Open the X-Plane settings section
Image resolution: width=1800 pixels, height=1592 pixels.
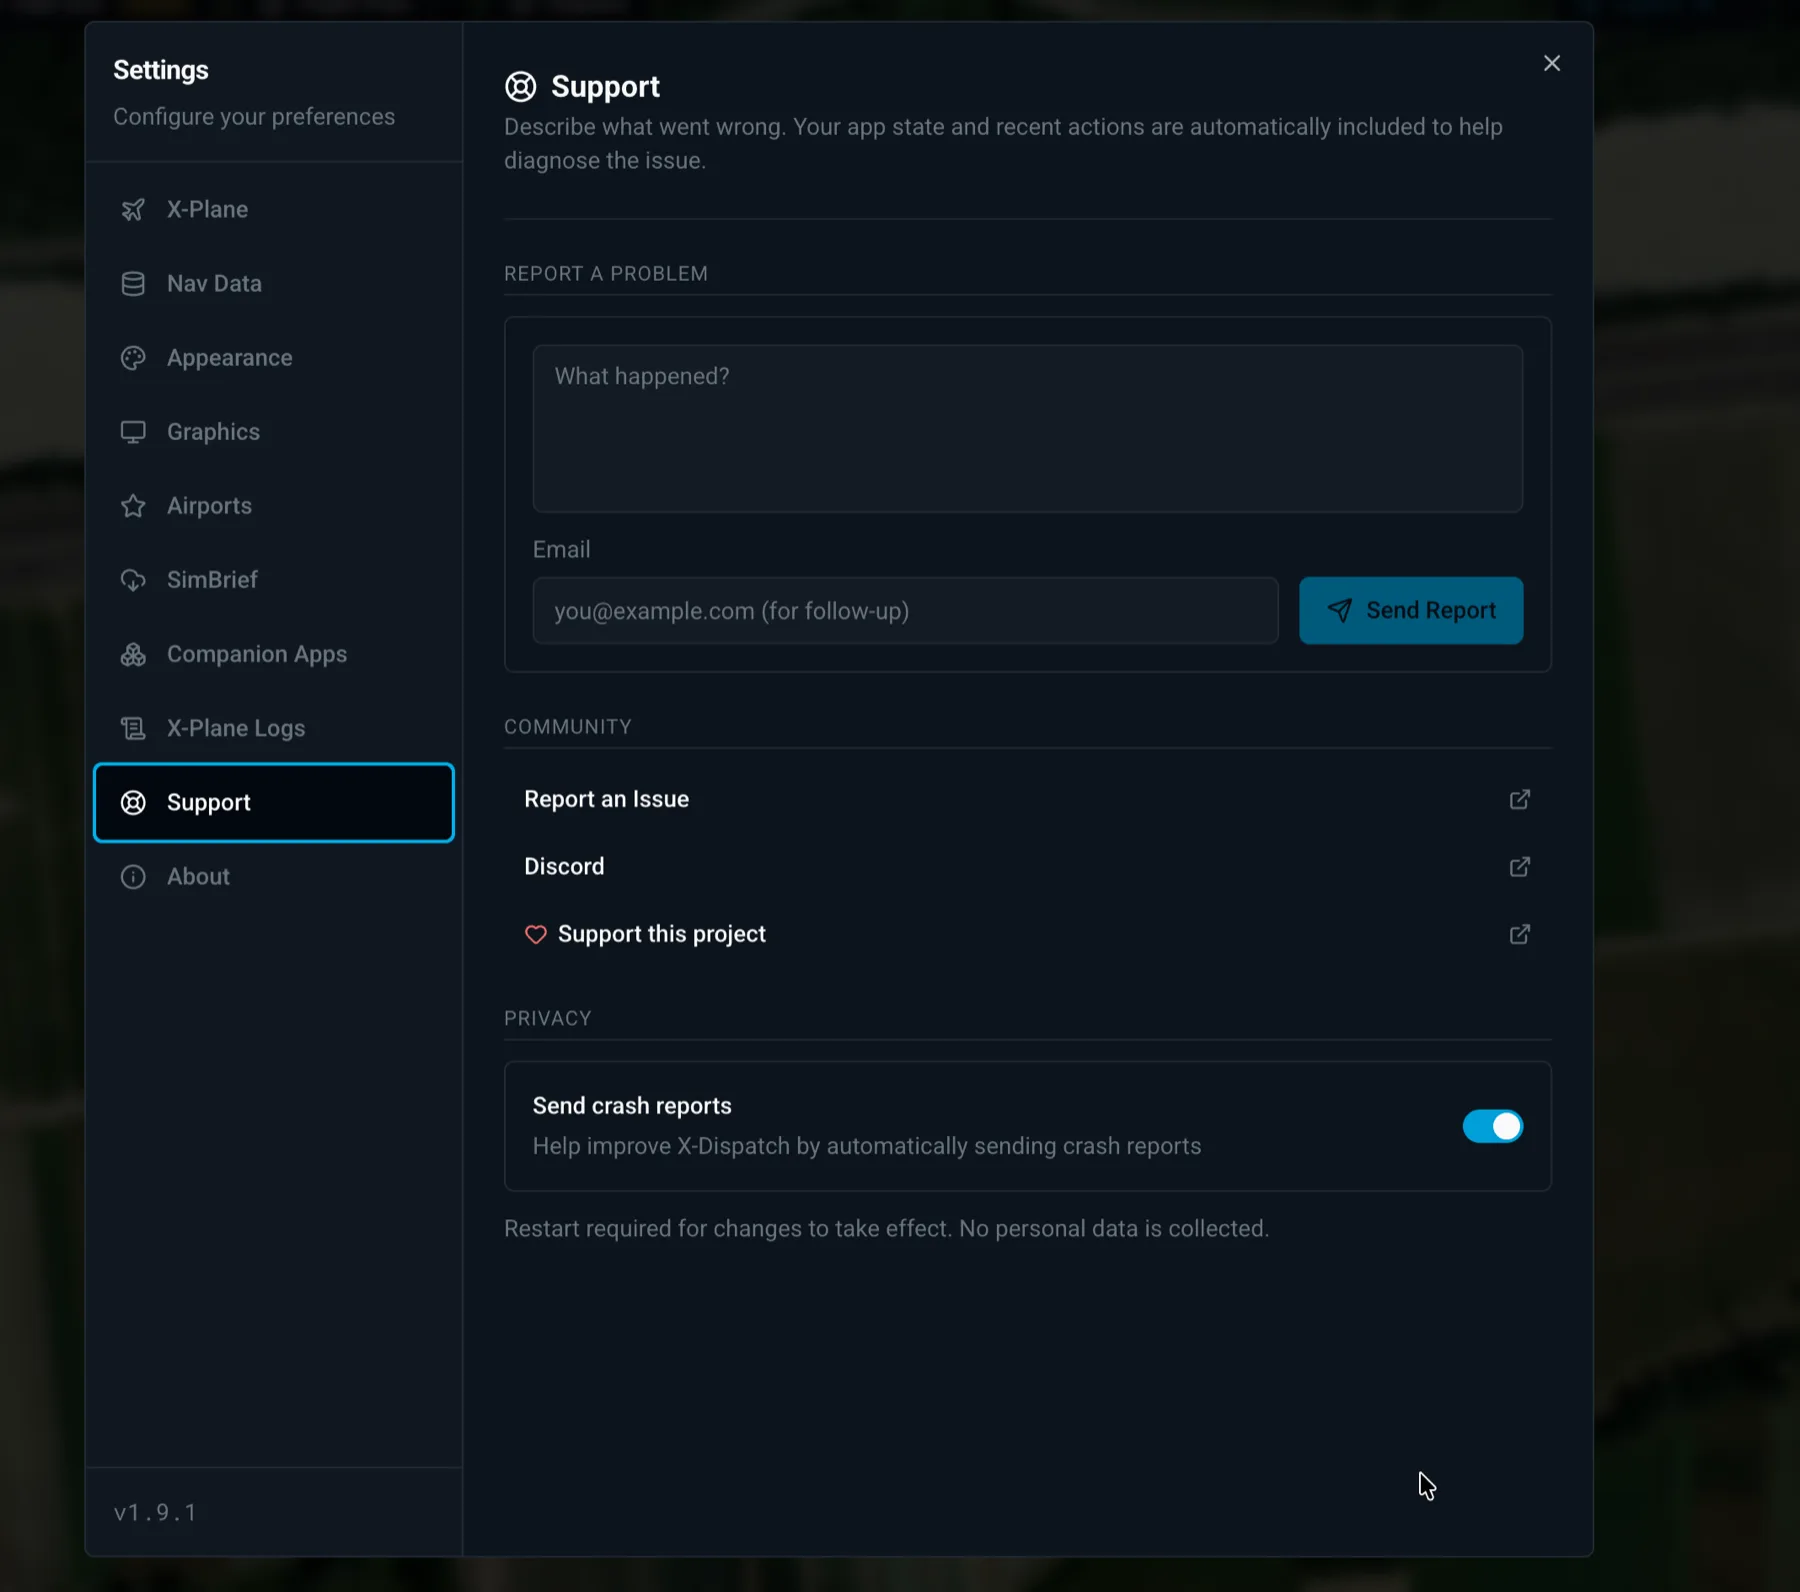click(x=274, y=210)
